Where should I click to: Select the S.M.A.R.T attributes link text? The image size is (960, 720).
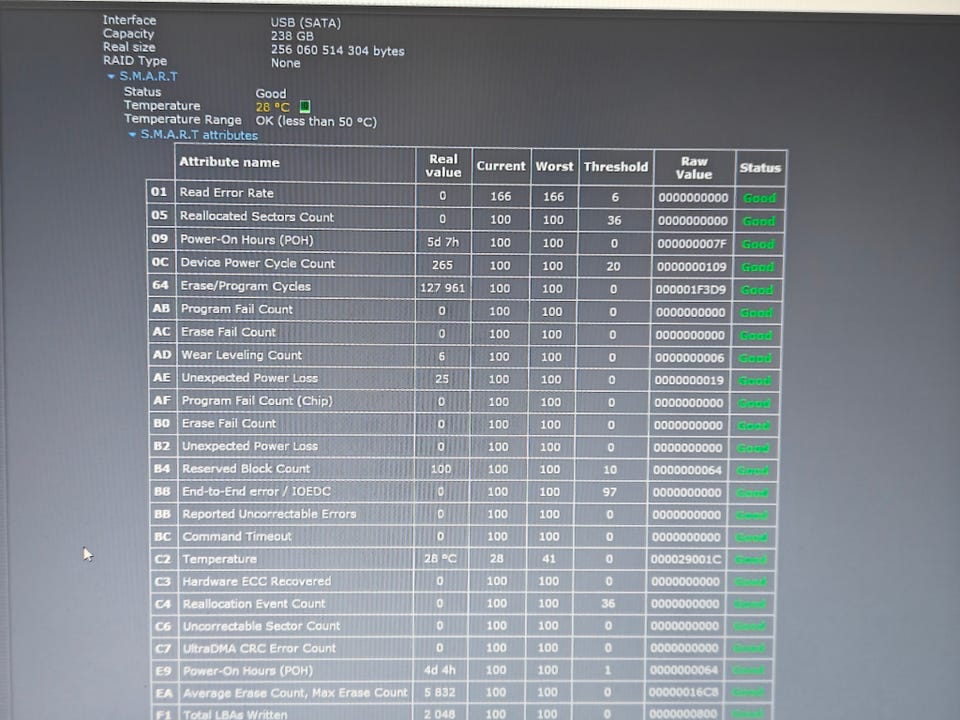[x=199, y=135]
